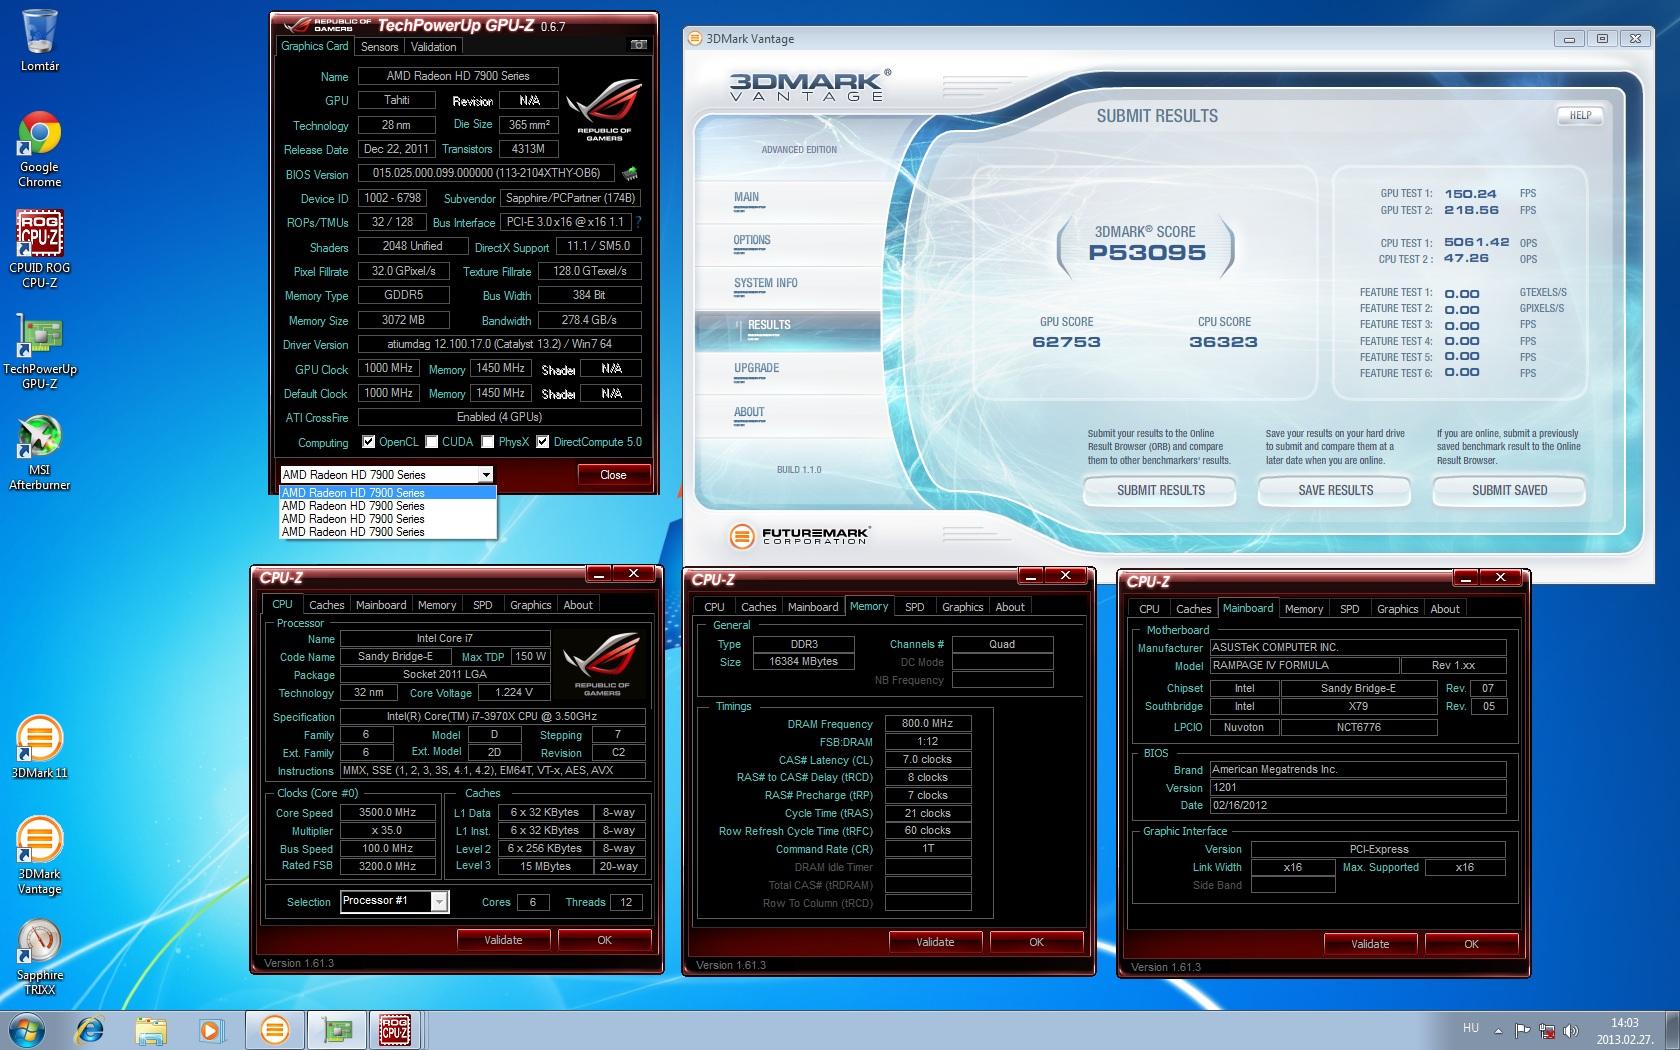The height and width of the screenshot is (1050, 1680).
Task: Click the SAVE RESULTS button
Action: tap(1335, 491)
